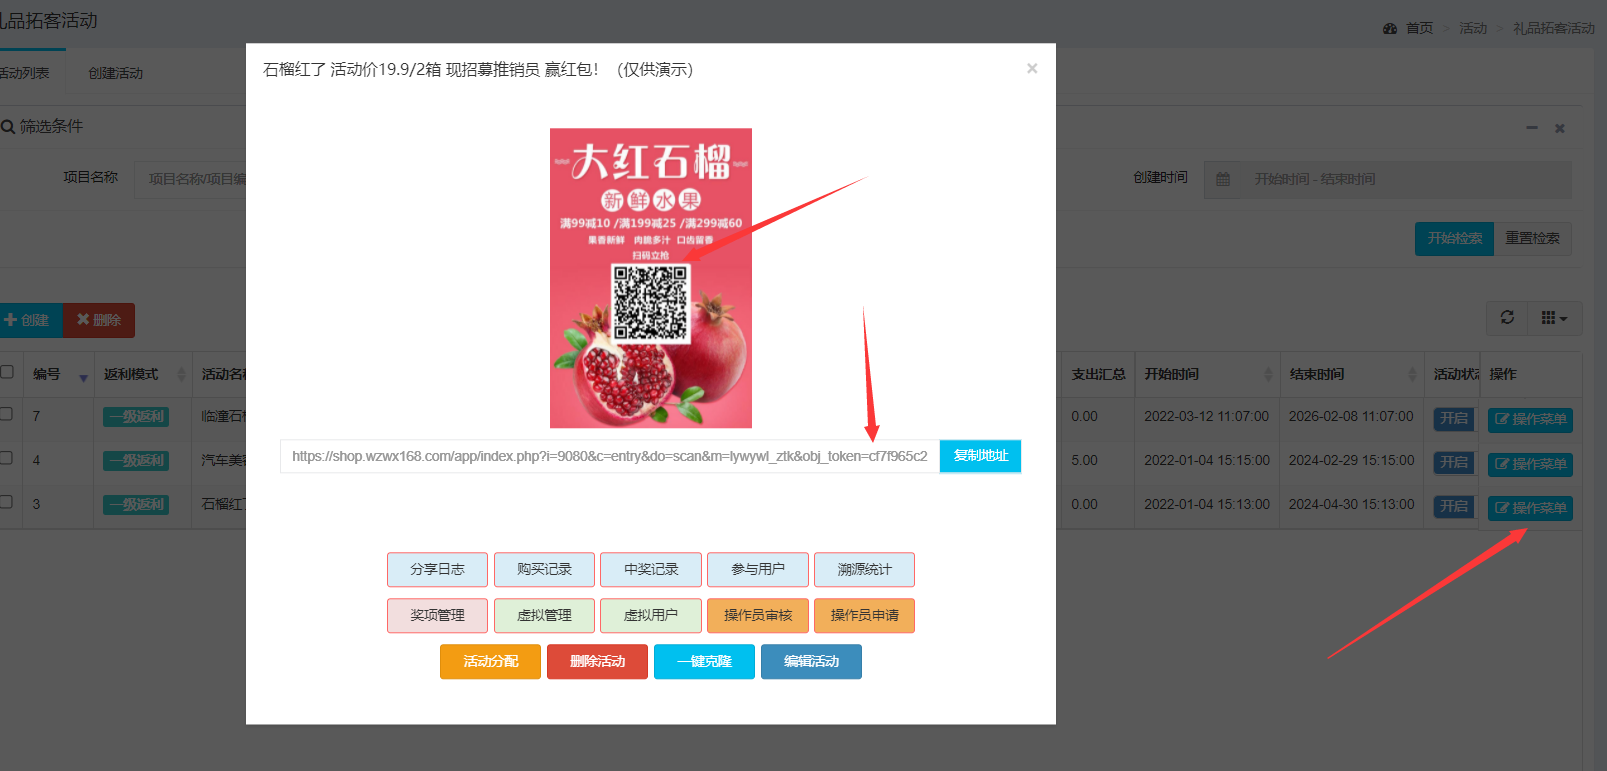Click the refresh icon above the table
The image size is (1607, 771).
pyautogui.click(x=1507, y=318)
